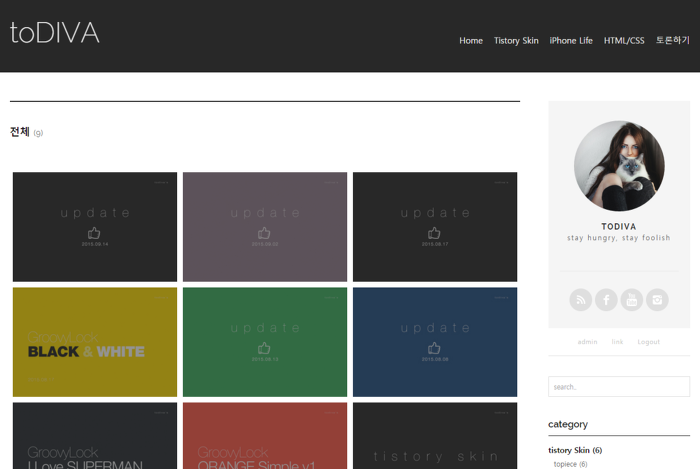The image size is (700, 469).
Task: Click the thumbs-up icon on the 2015.08.08 post
Action: (434, 348)
